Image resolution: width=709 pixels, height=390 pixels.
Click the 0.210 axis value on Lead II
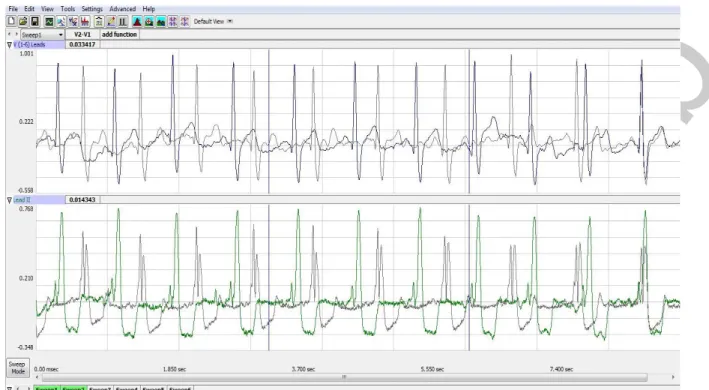pos(26,278)
